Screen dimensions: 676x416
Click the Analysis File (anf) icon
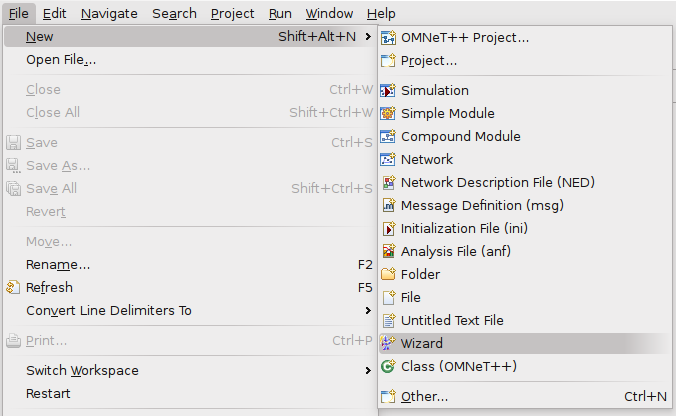(388, 251)
